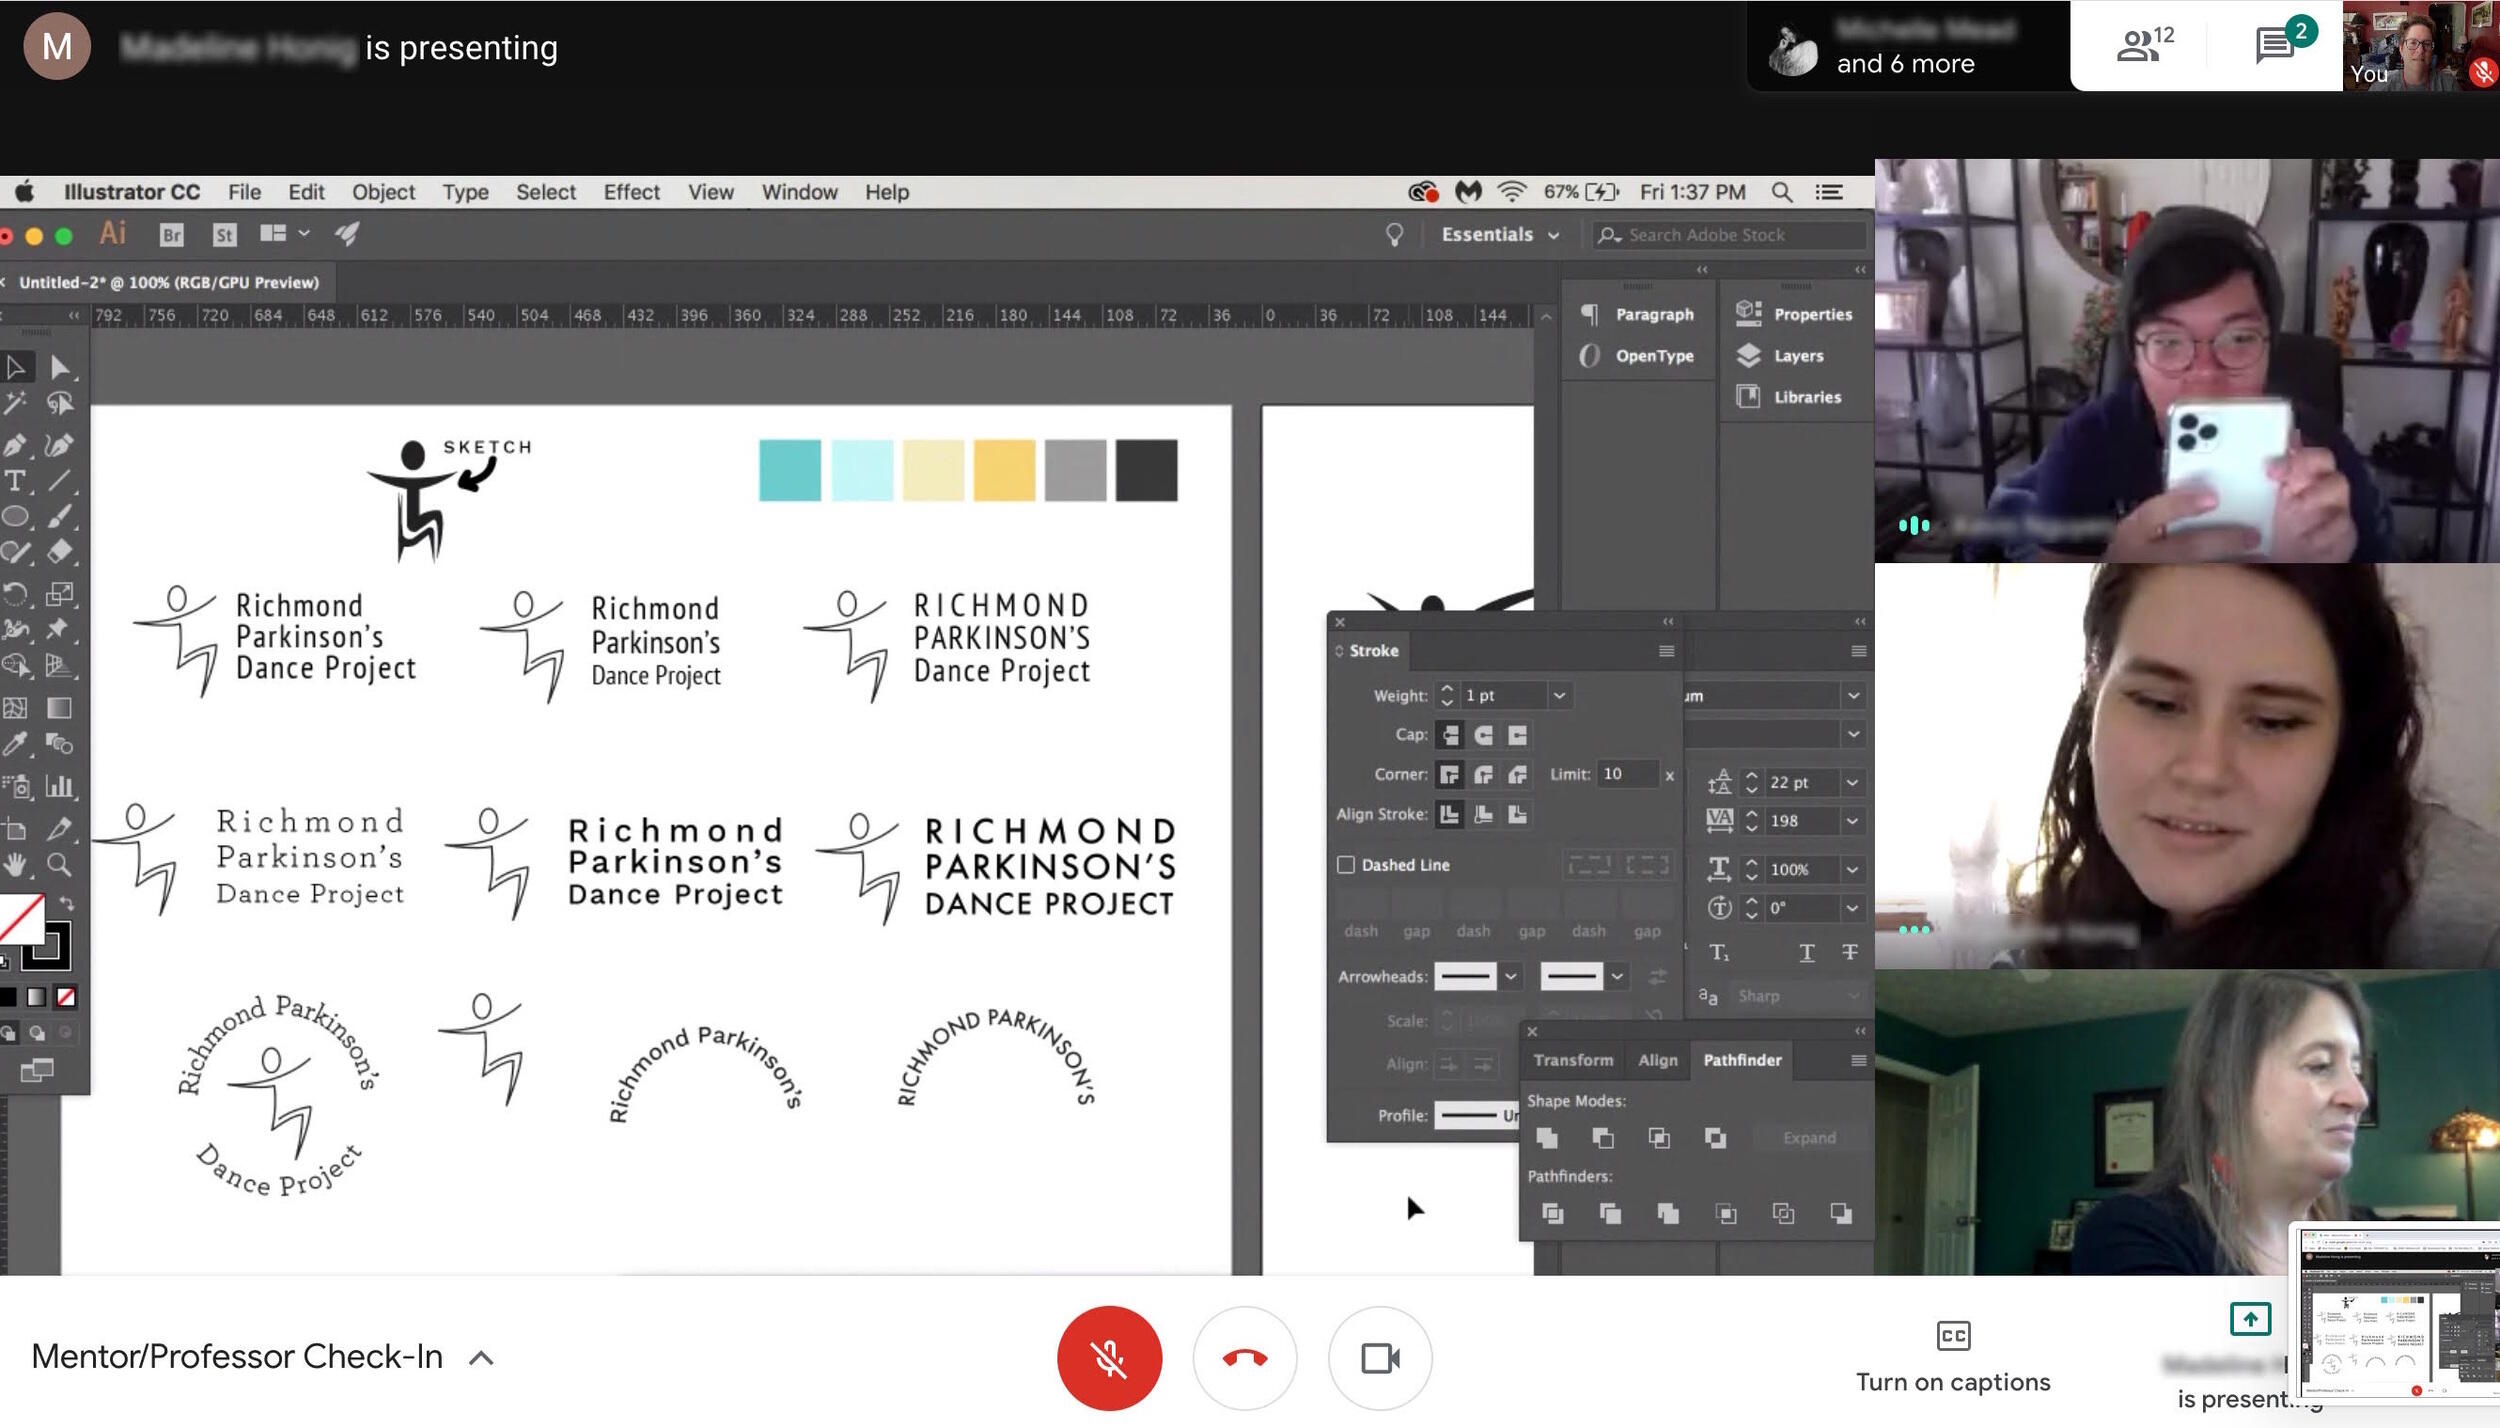
Task: Select the Paintbrush tool
Action: tap(58, 517)
